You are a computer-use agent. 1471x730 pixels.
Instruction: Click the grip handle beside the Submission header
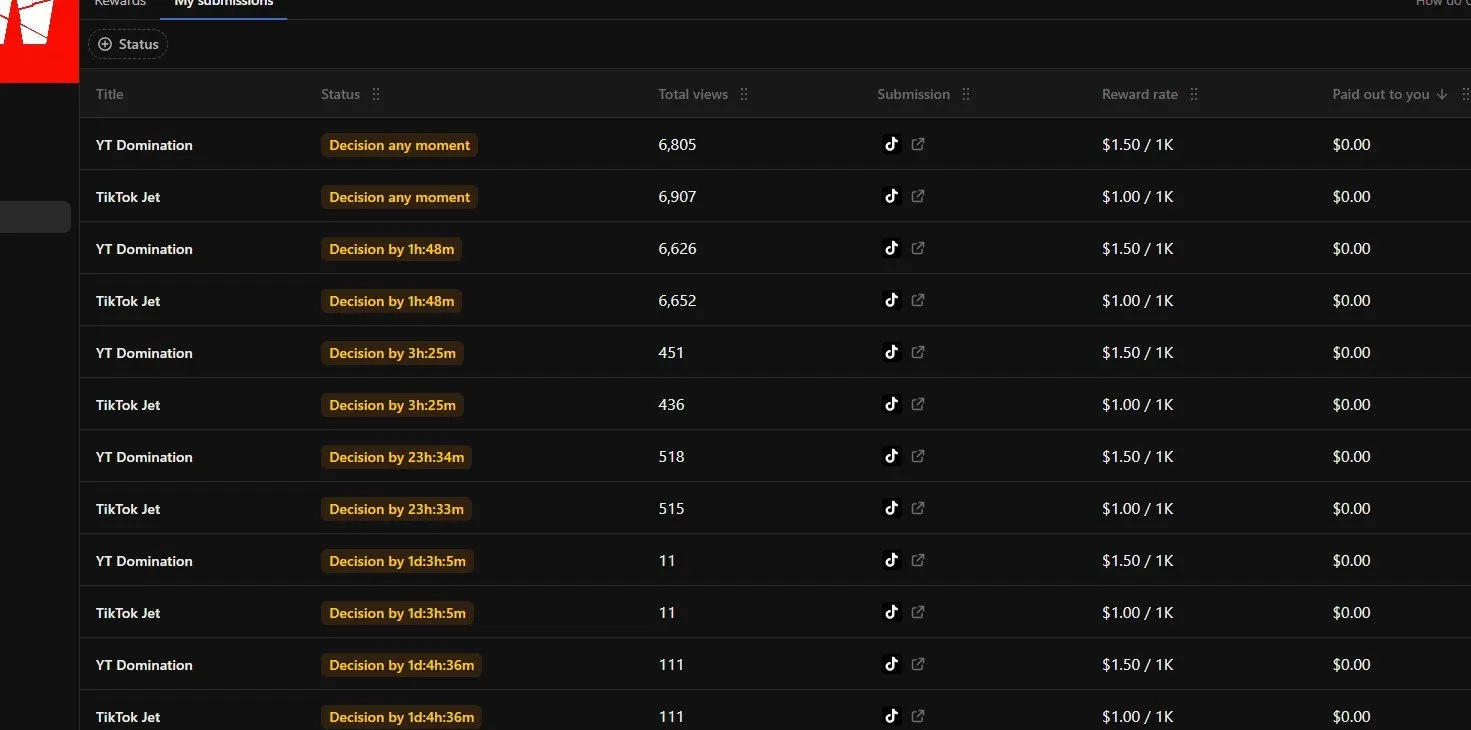click(x=966, y=94)
